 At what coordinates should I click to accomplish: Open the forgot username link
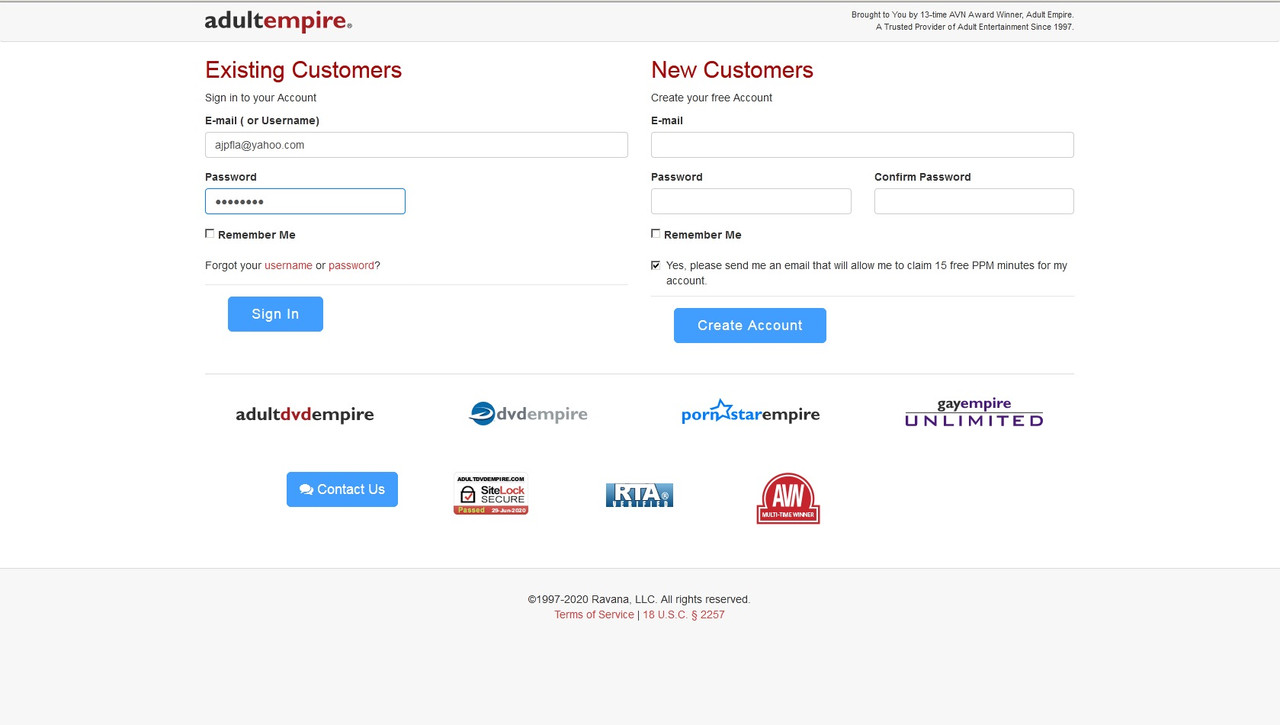click(x=288, y=266)
